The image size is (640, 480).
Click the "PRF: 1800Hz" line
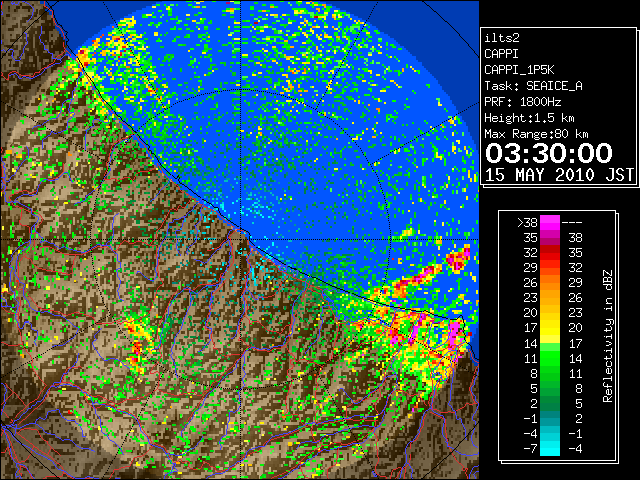[x=522, y=102]
